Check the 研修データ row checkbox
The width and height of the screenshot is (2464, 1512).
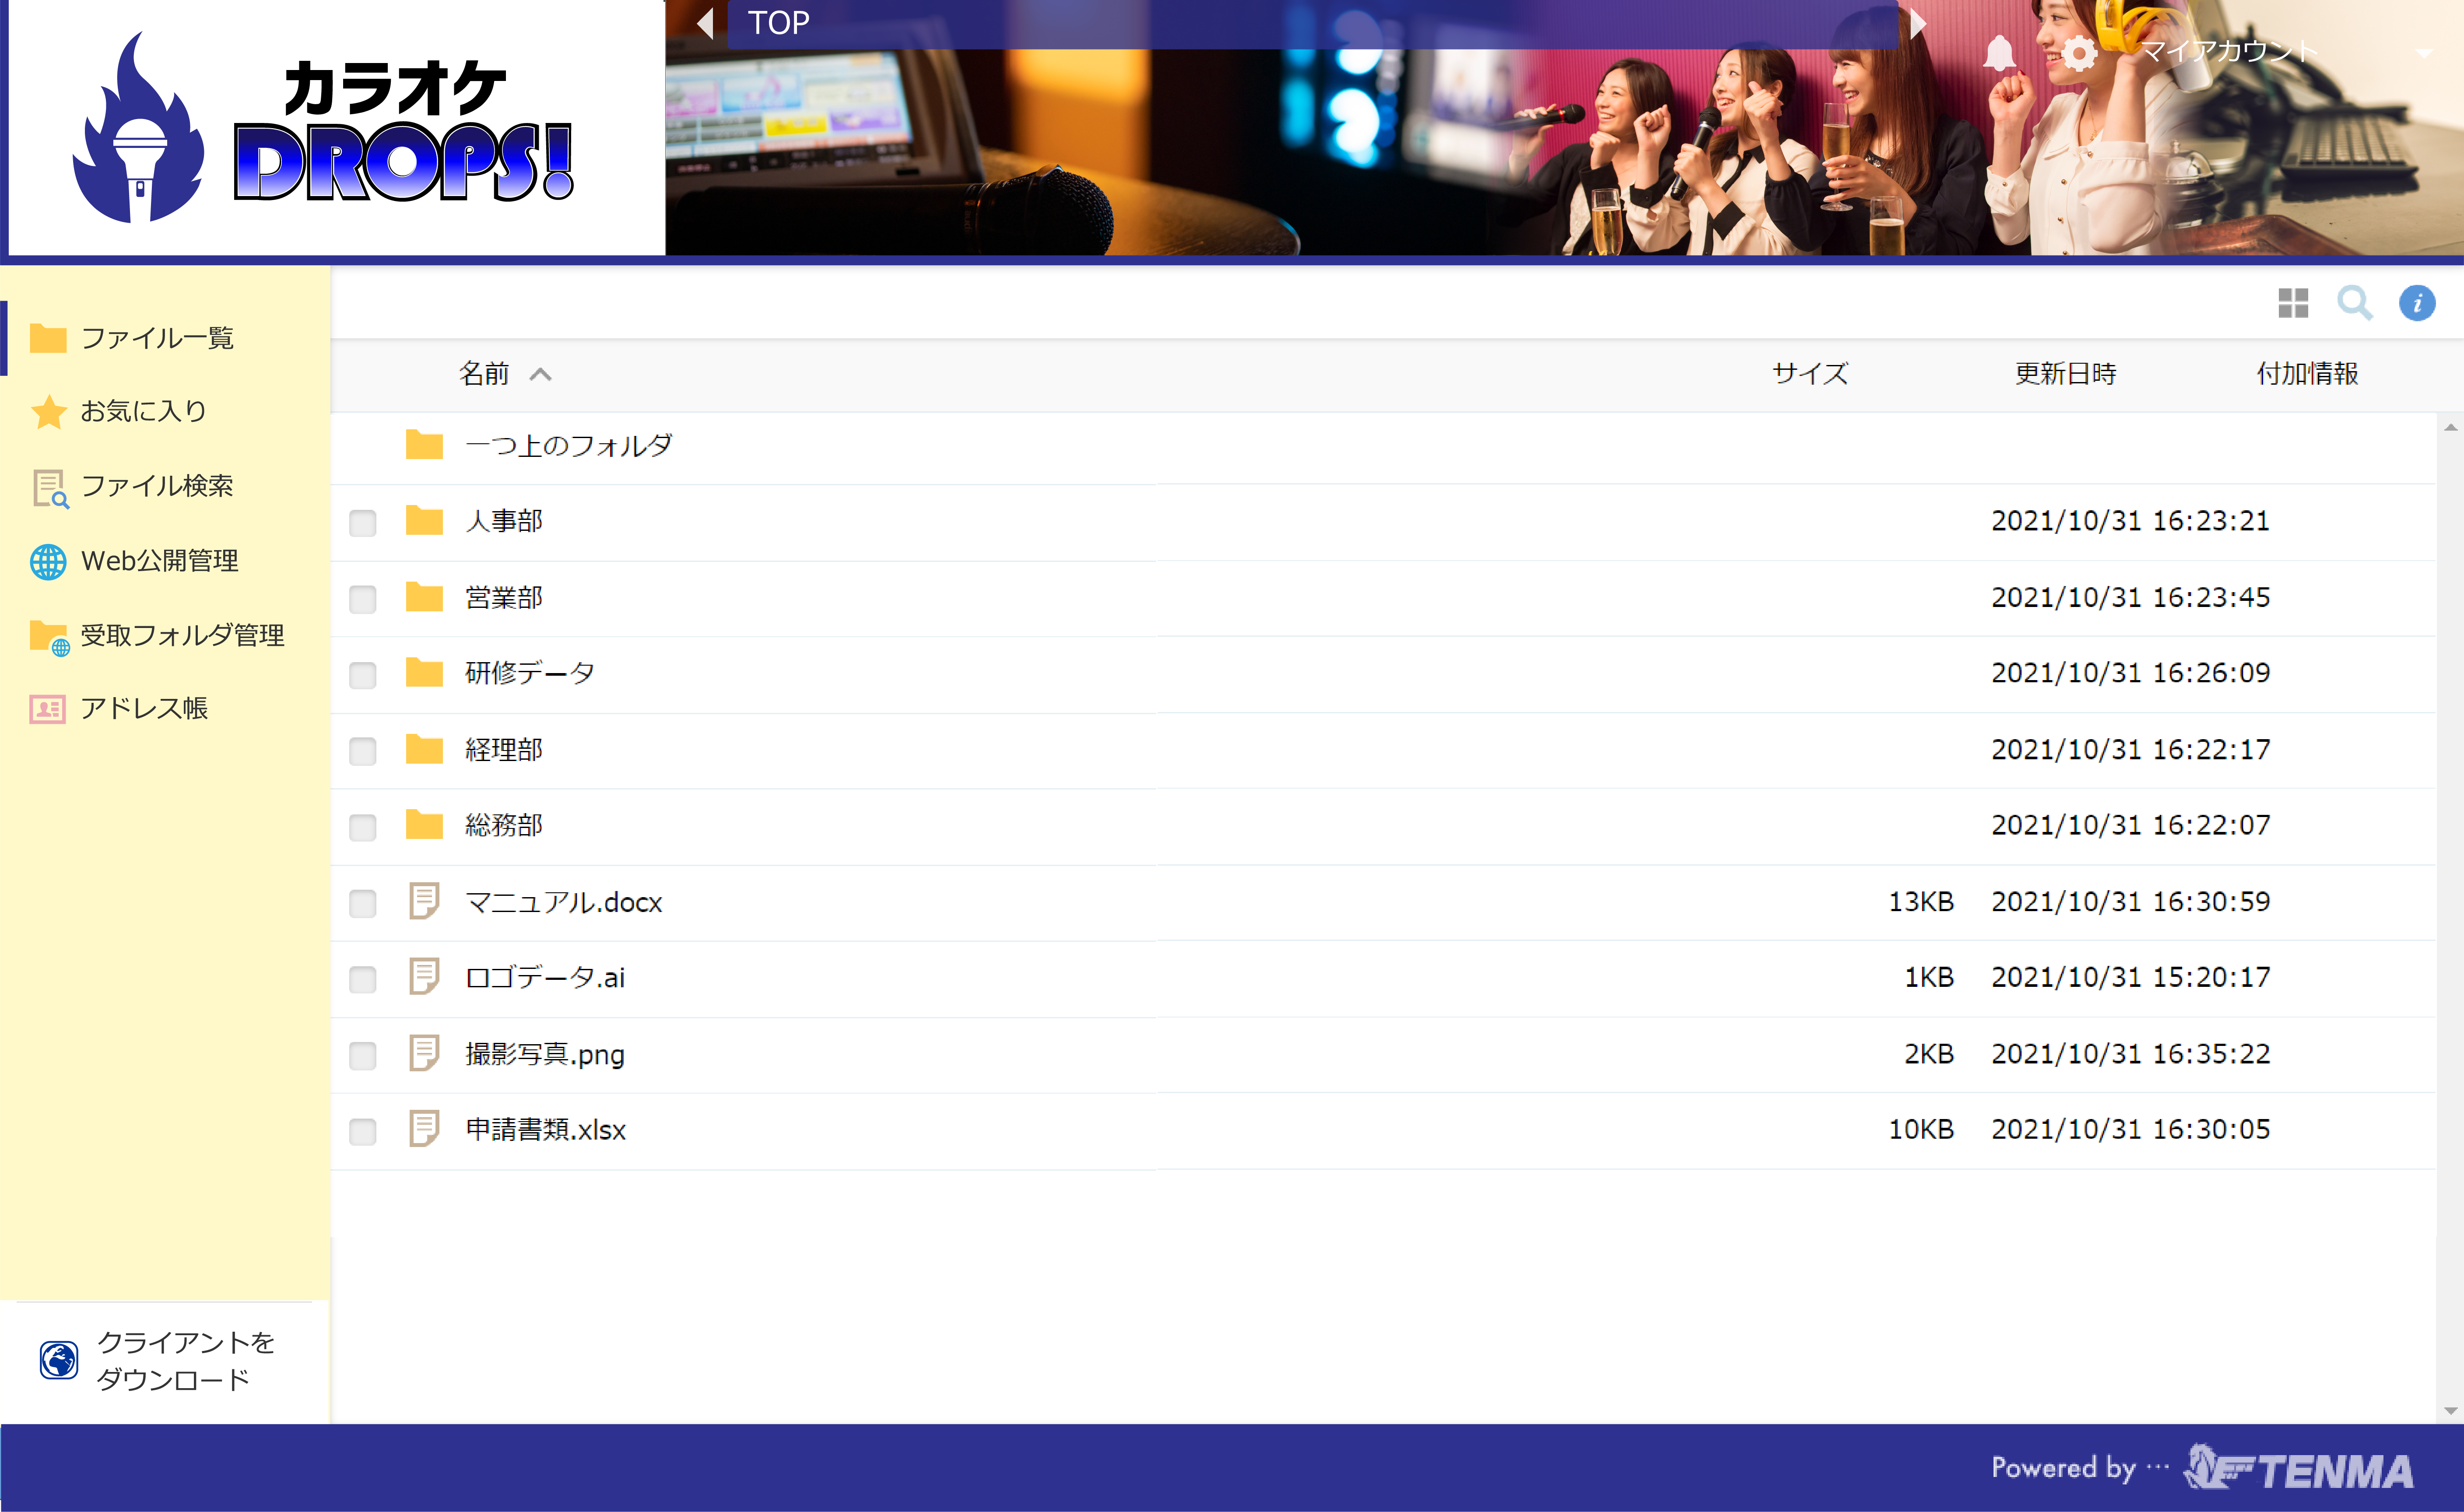[363, 675]
